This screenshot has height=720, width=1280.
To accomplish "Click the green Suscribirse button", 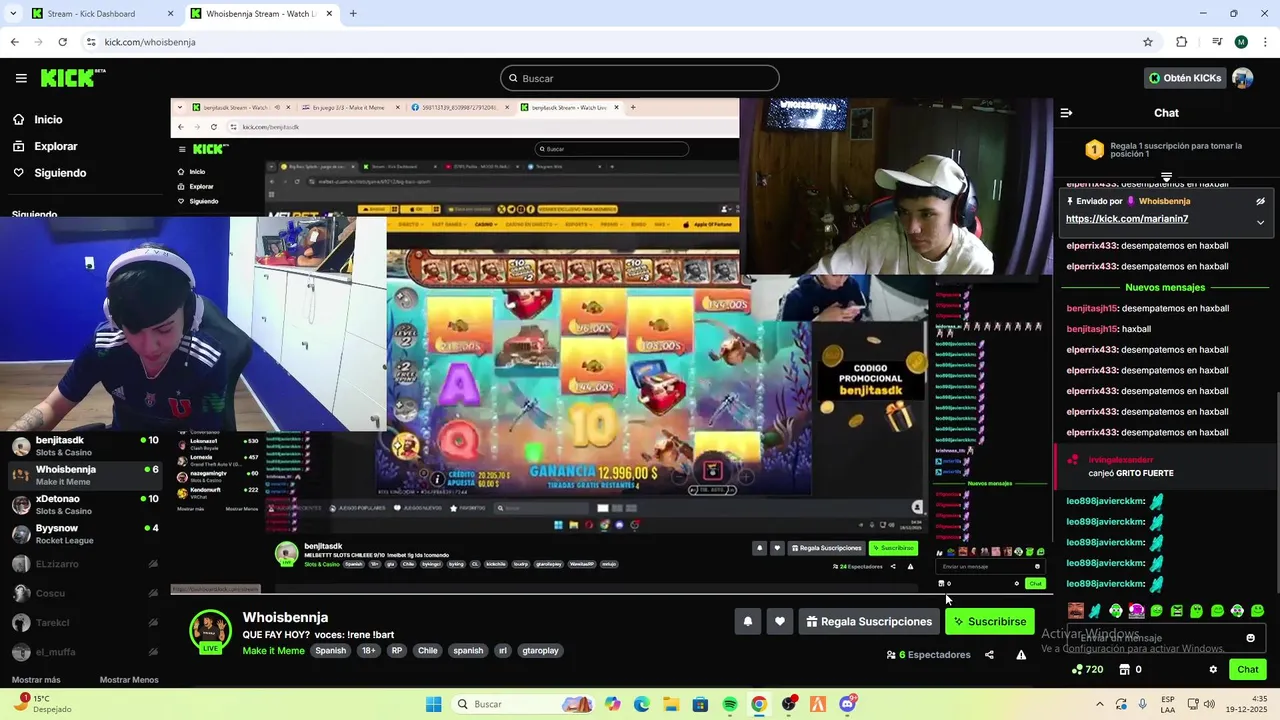I will (x=990, y=622).
